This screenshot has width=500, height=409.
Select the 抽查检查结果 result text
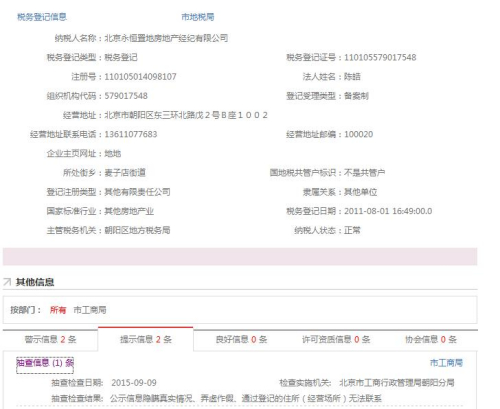click(x=246, y=398)
